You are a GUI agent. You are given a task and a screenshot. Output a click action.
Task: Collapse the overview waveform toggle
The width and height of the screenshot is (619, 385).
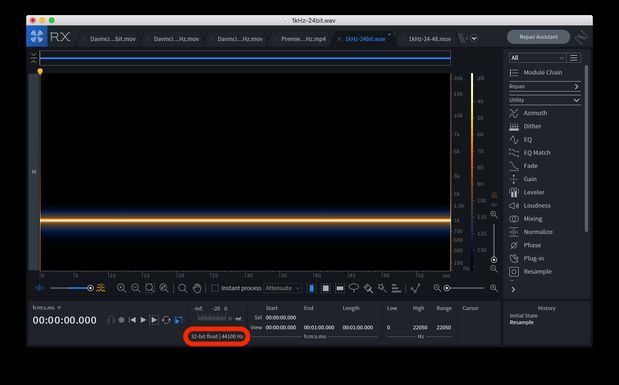tap(34, 58)
